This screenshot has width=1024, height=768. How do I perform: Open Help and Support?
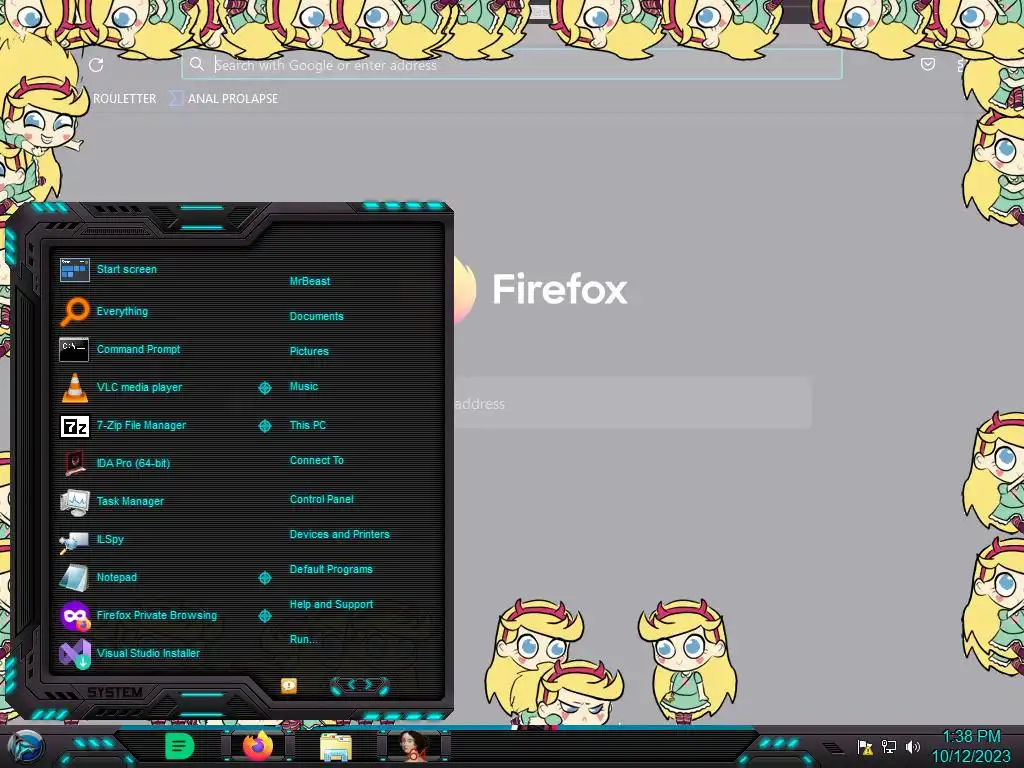(331, 605)
